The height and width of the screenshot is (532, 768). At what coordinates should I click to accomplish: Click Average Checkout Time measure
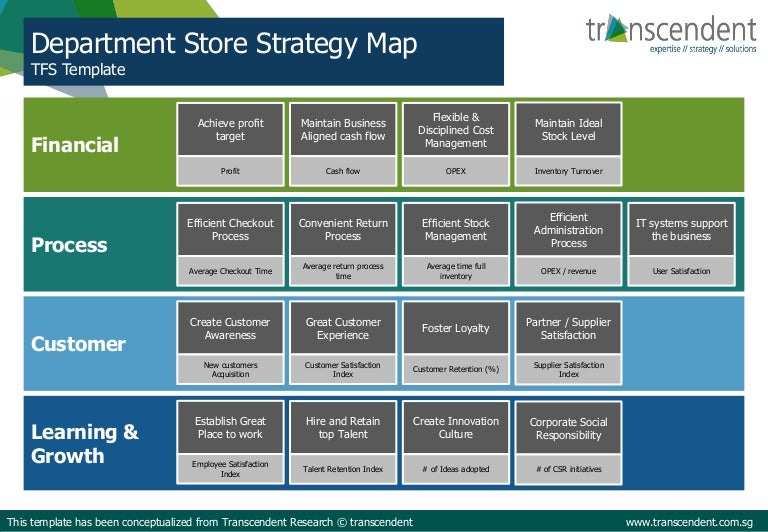pyautogui.click(x=230, y=271)
